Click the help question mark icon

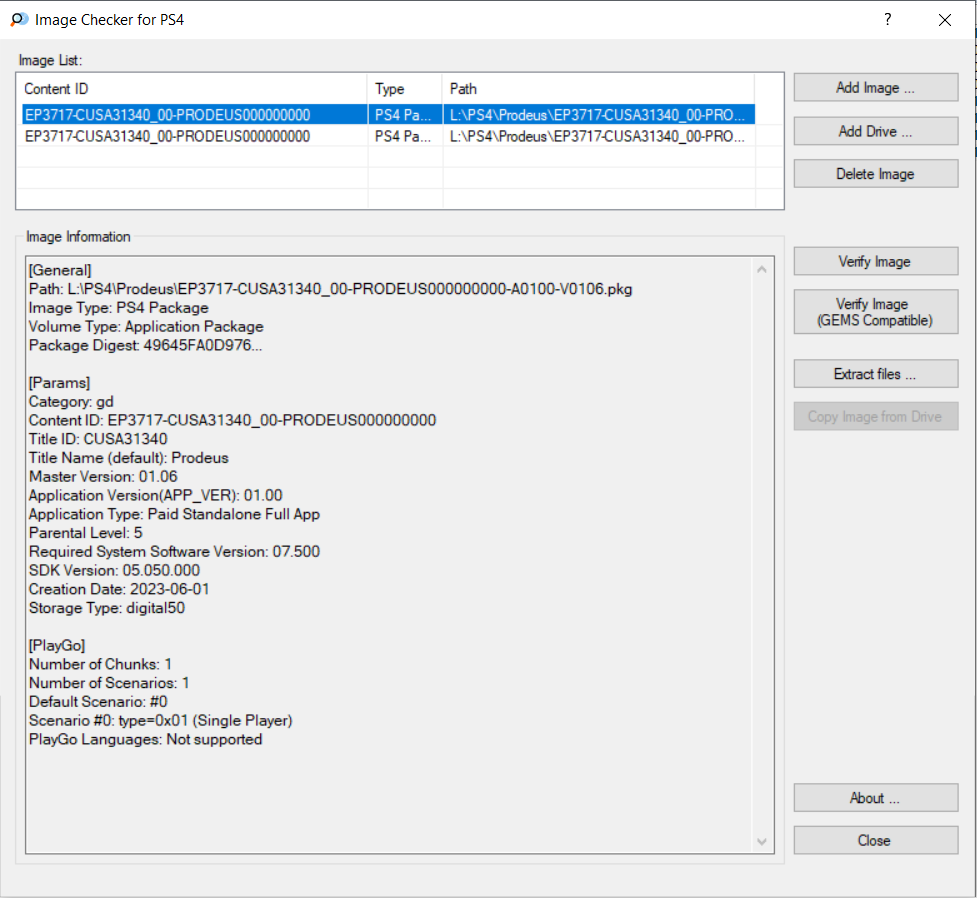(x=887, y=19)
